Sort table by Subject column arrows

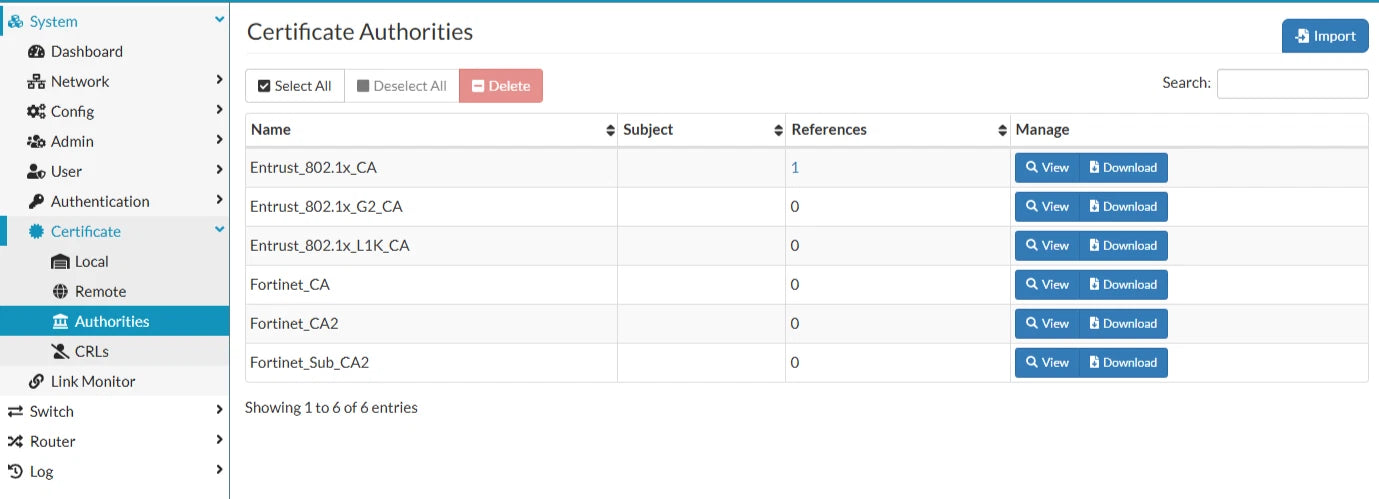pyautogui.click(x=778, y=130)
